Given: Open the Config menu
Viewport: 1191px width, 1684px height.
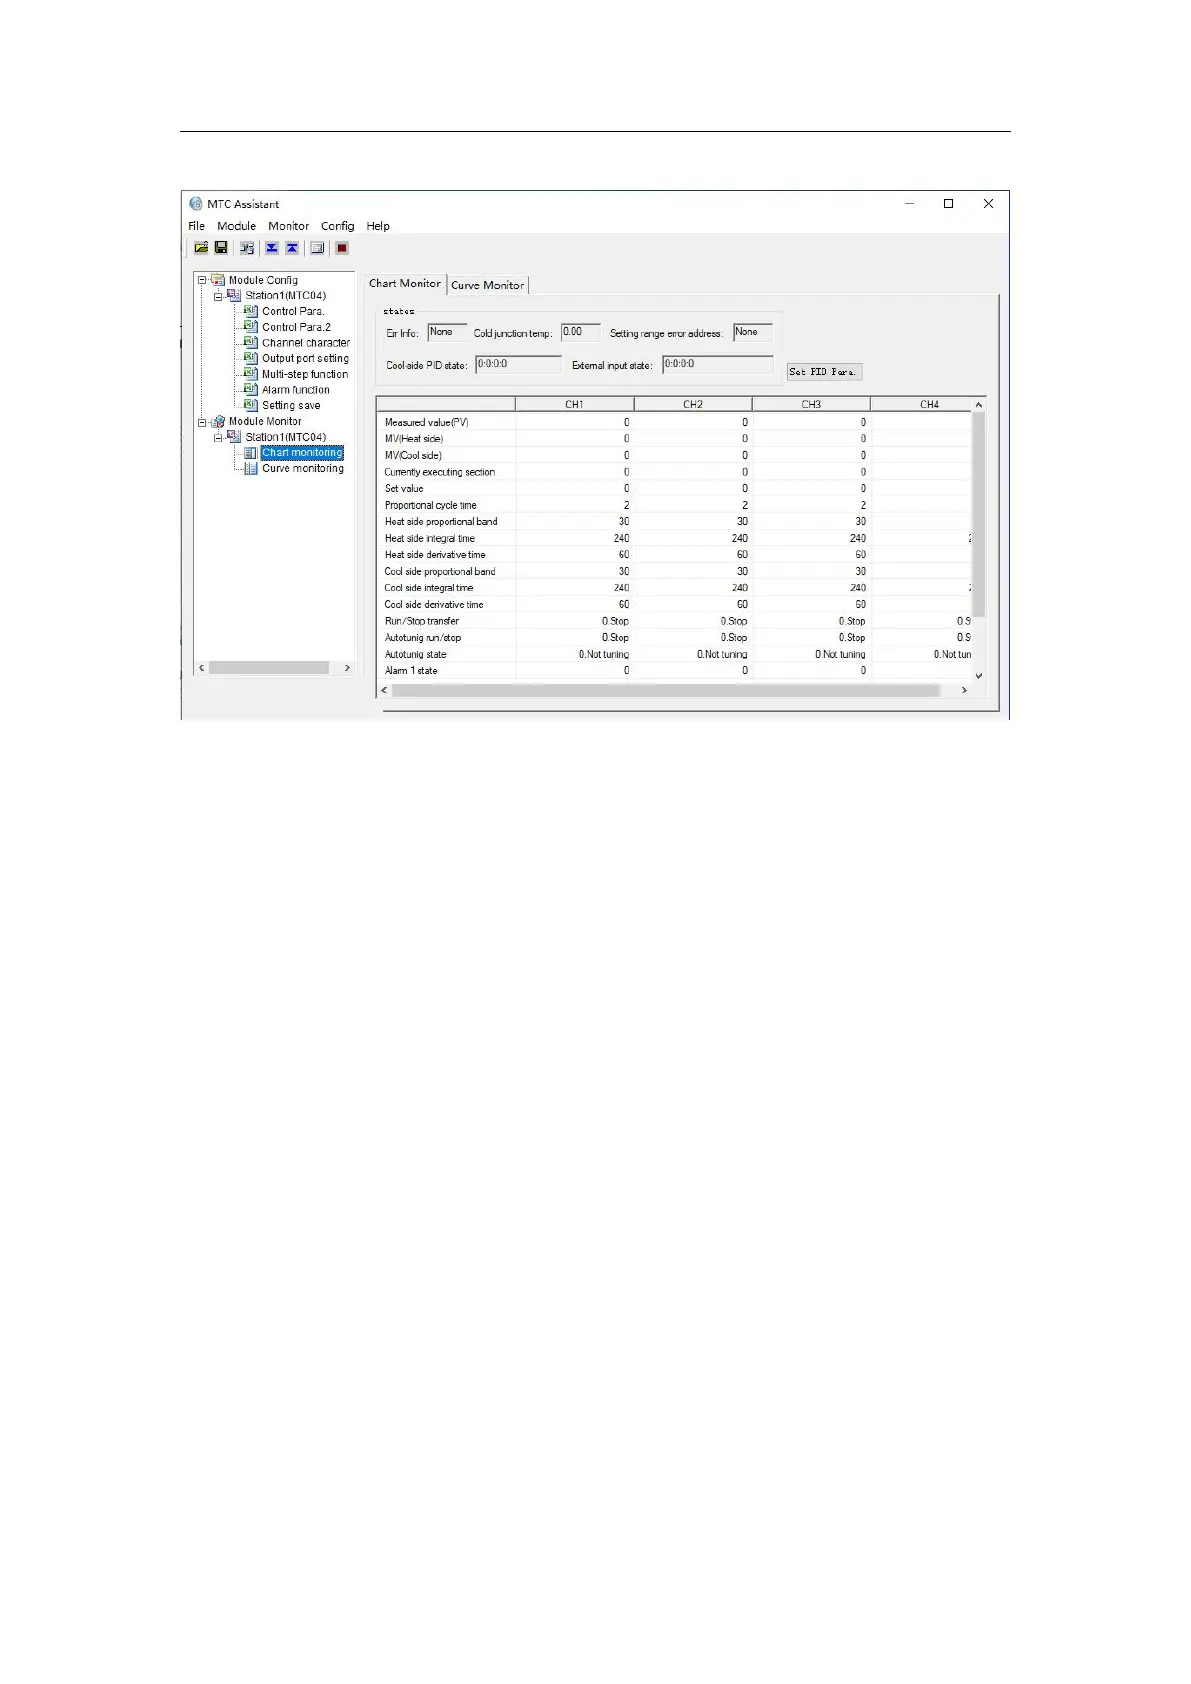Looking at the screenshot, I should pyautogui.click(x=338, y=226).
